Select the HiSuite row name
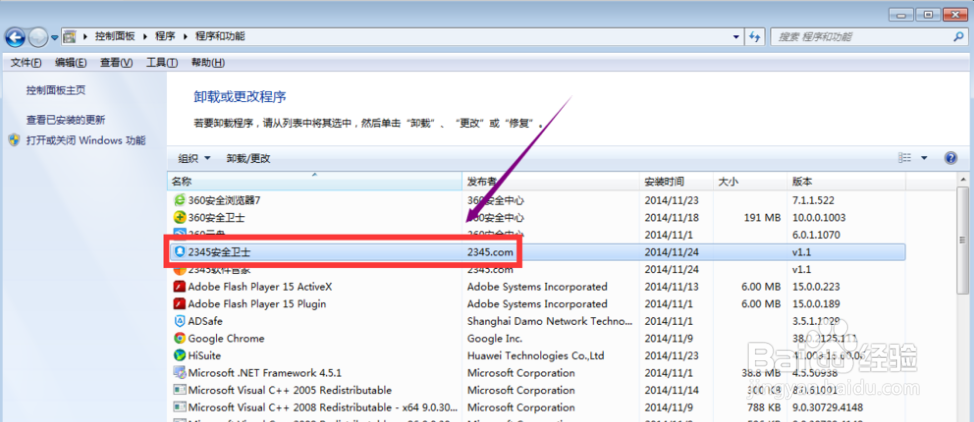The image size is (974, 422). (x=204, y=355)
